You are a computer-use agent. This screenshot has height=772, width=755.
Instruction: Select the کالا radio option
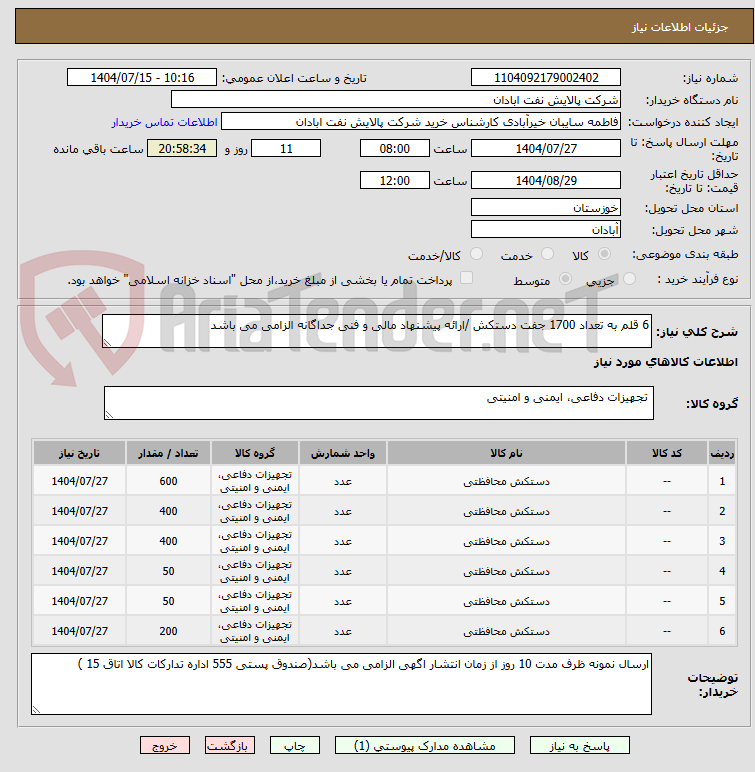coord(604,254)
